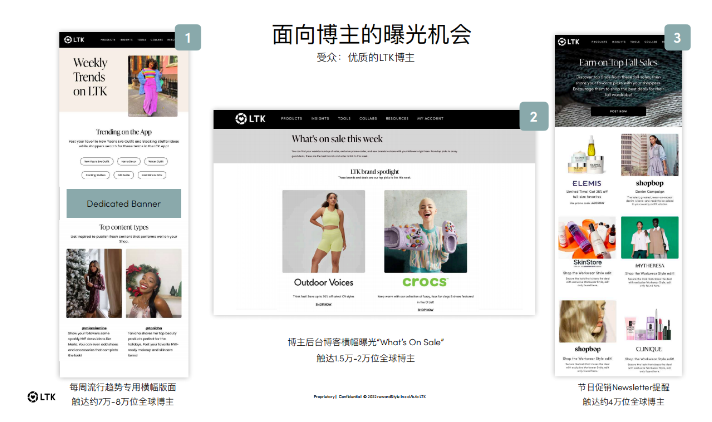This screenshot has height=422, width=712.
Task: Open the blonde hair shopbop image
Action: 588,321
